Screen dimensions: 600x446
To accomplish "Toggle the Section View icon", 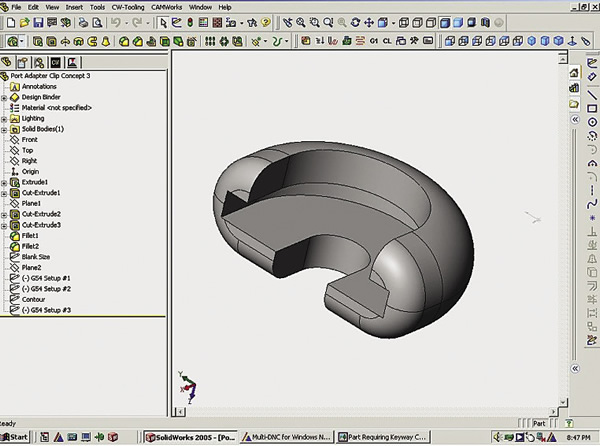I will coord(485,23).
